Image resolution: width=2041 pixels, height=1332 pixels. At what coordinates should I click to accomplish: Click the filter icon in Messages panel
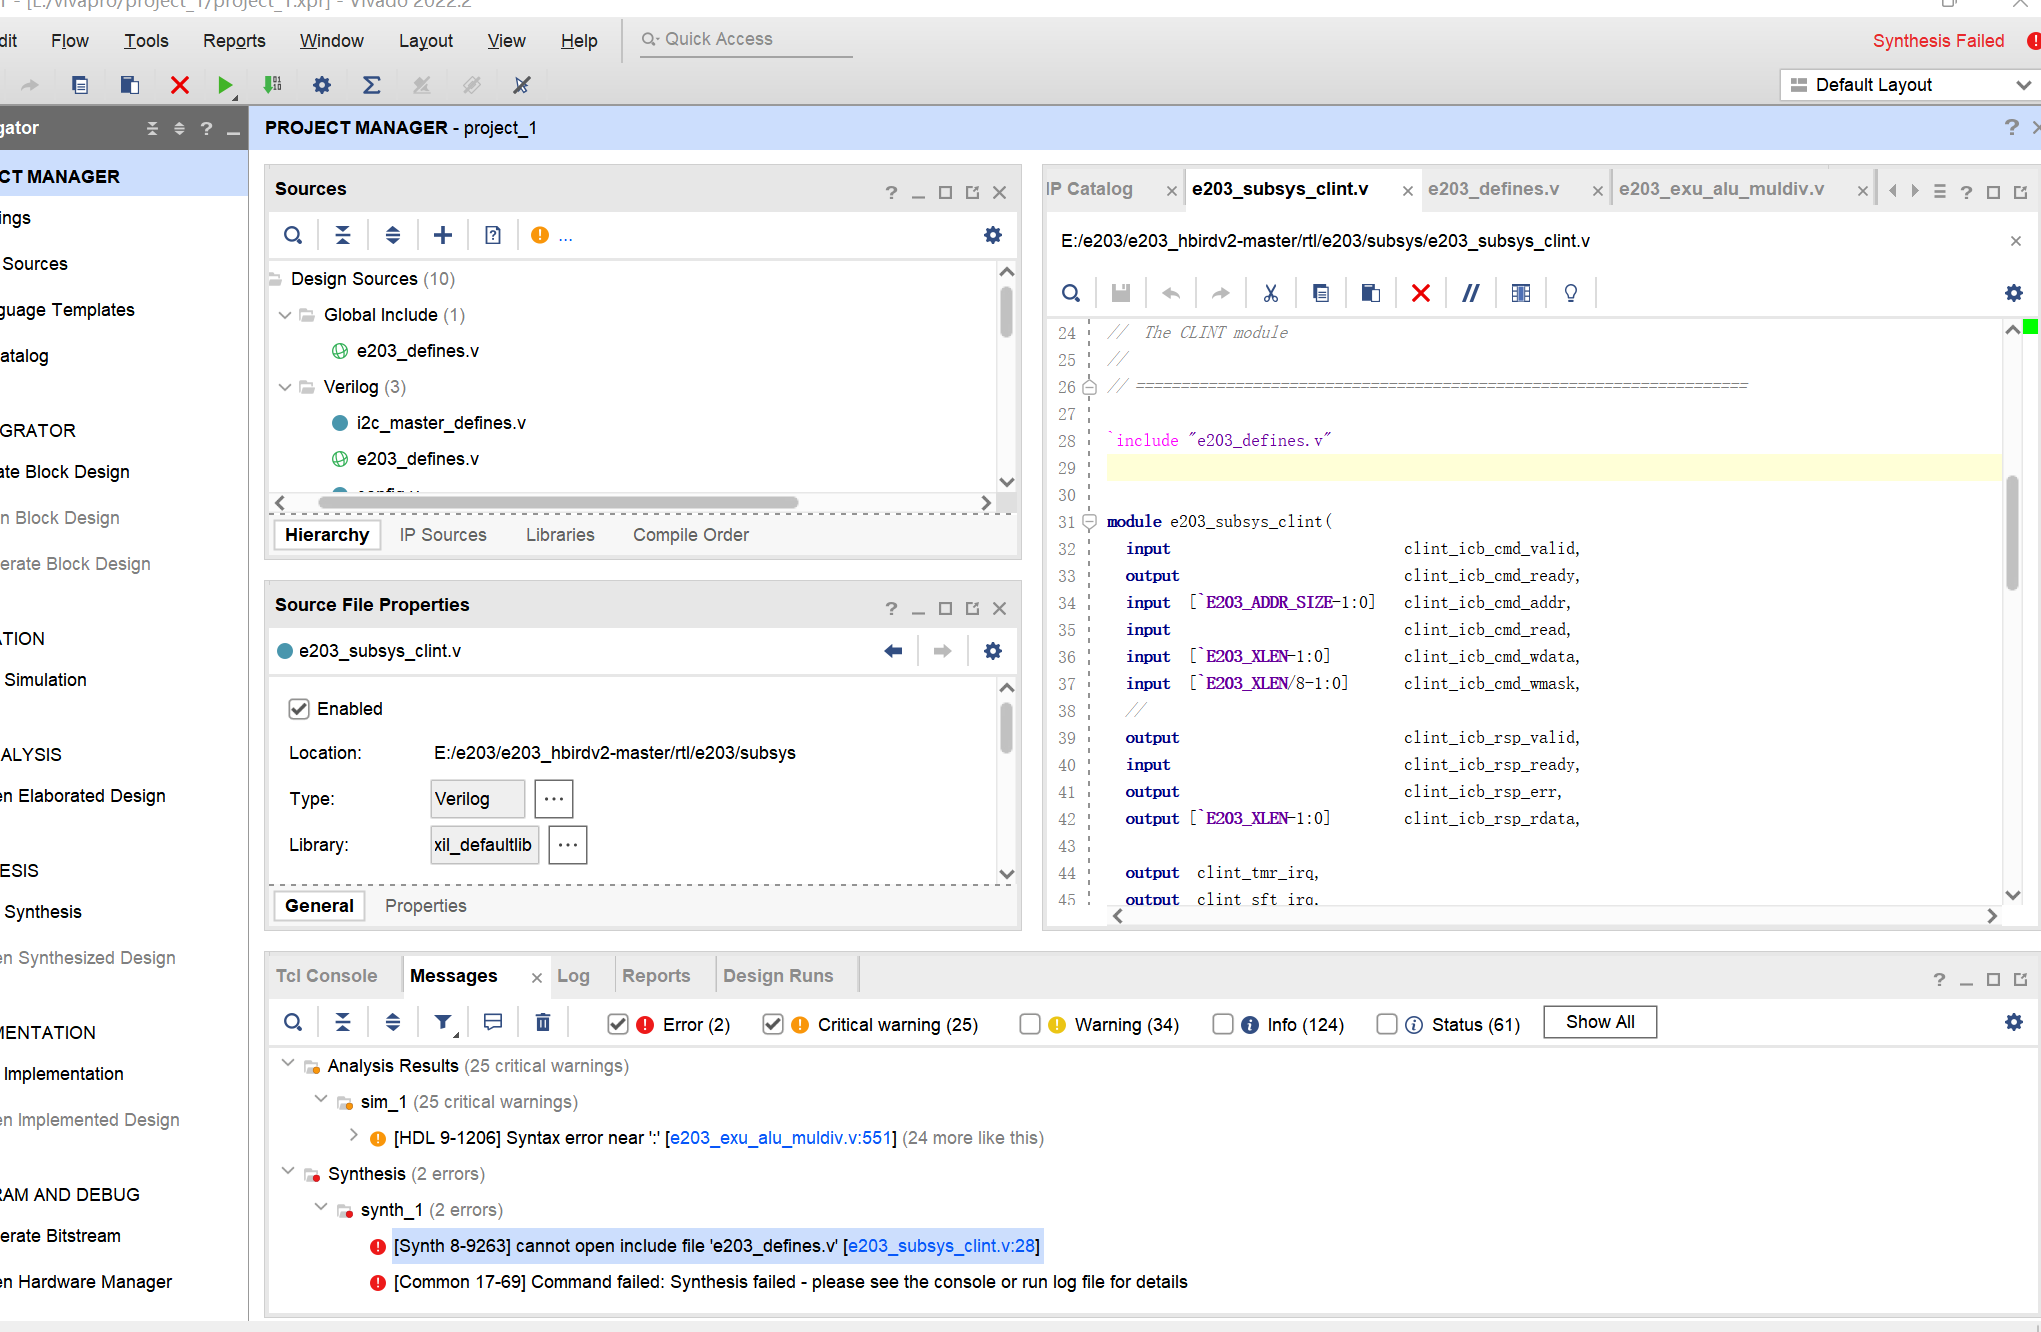[445, 1022]
